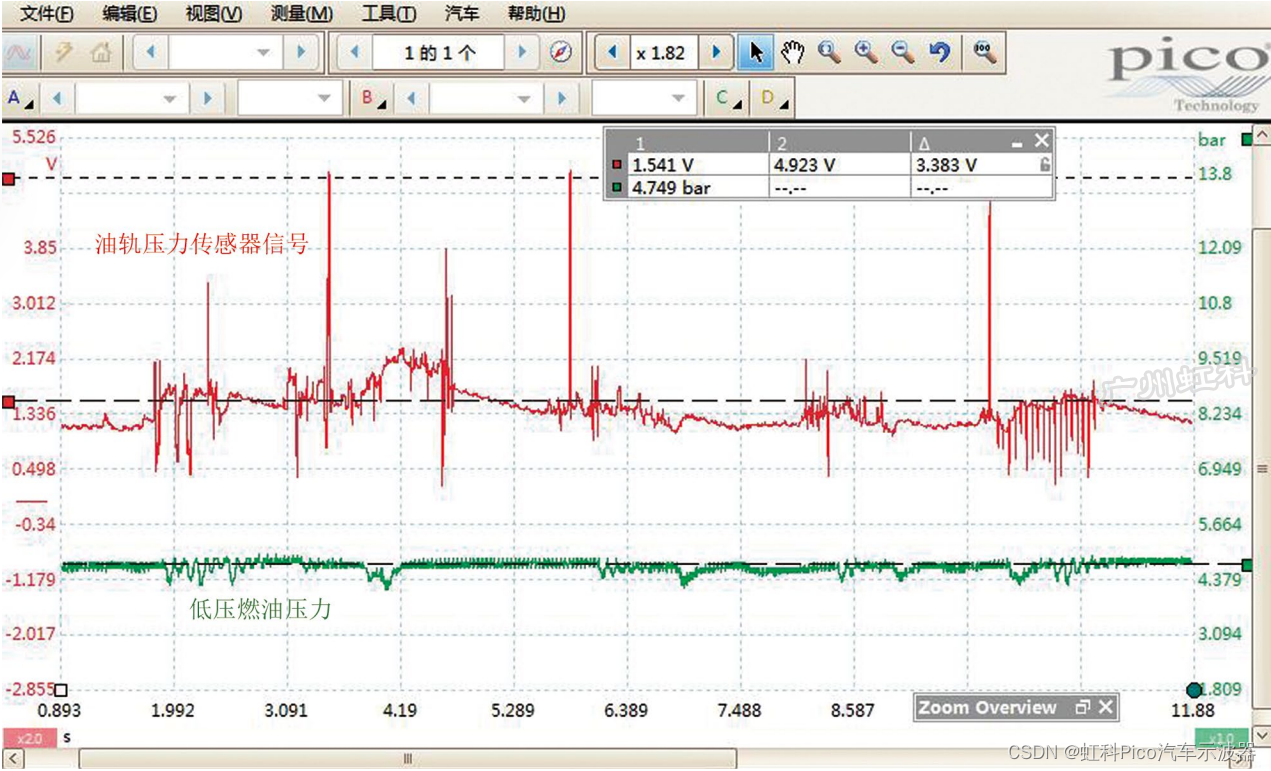1271x771 pixels.
Task: Step timebase to next value
Action: pyautogui.click(x=299, y=52)
